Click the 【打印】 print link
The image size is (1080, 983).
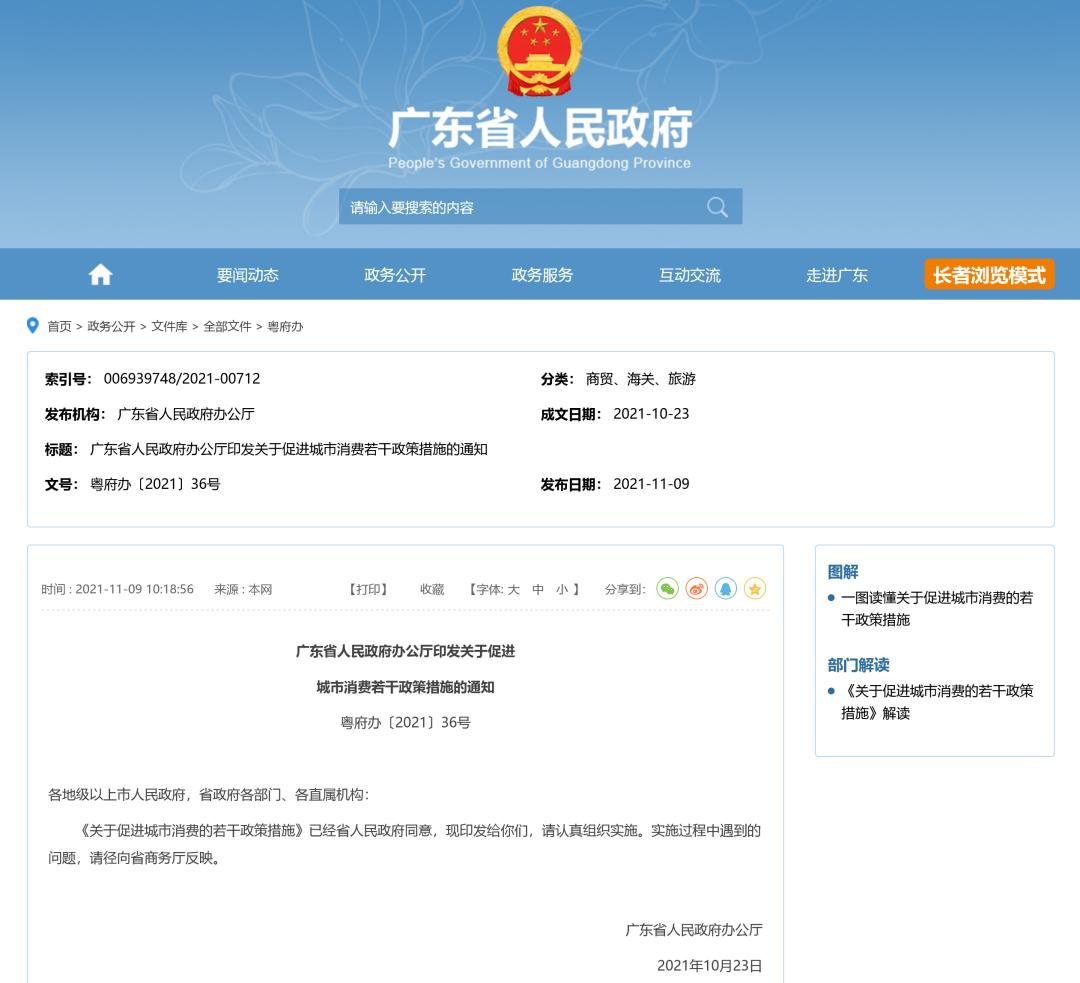368,590
